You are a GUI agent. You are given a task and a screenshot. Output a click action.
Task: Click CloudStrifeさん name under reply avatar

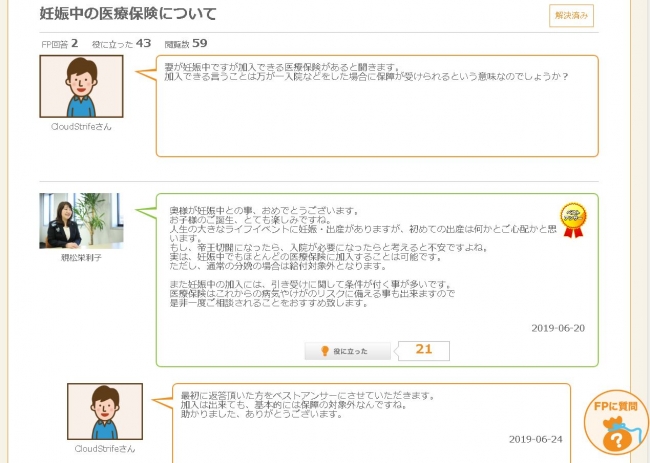point(105,449)
